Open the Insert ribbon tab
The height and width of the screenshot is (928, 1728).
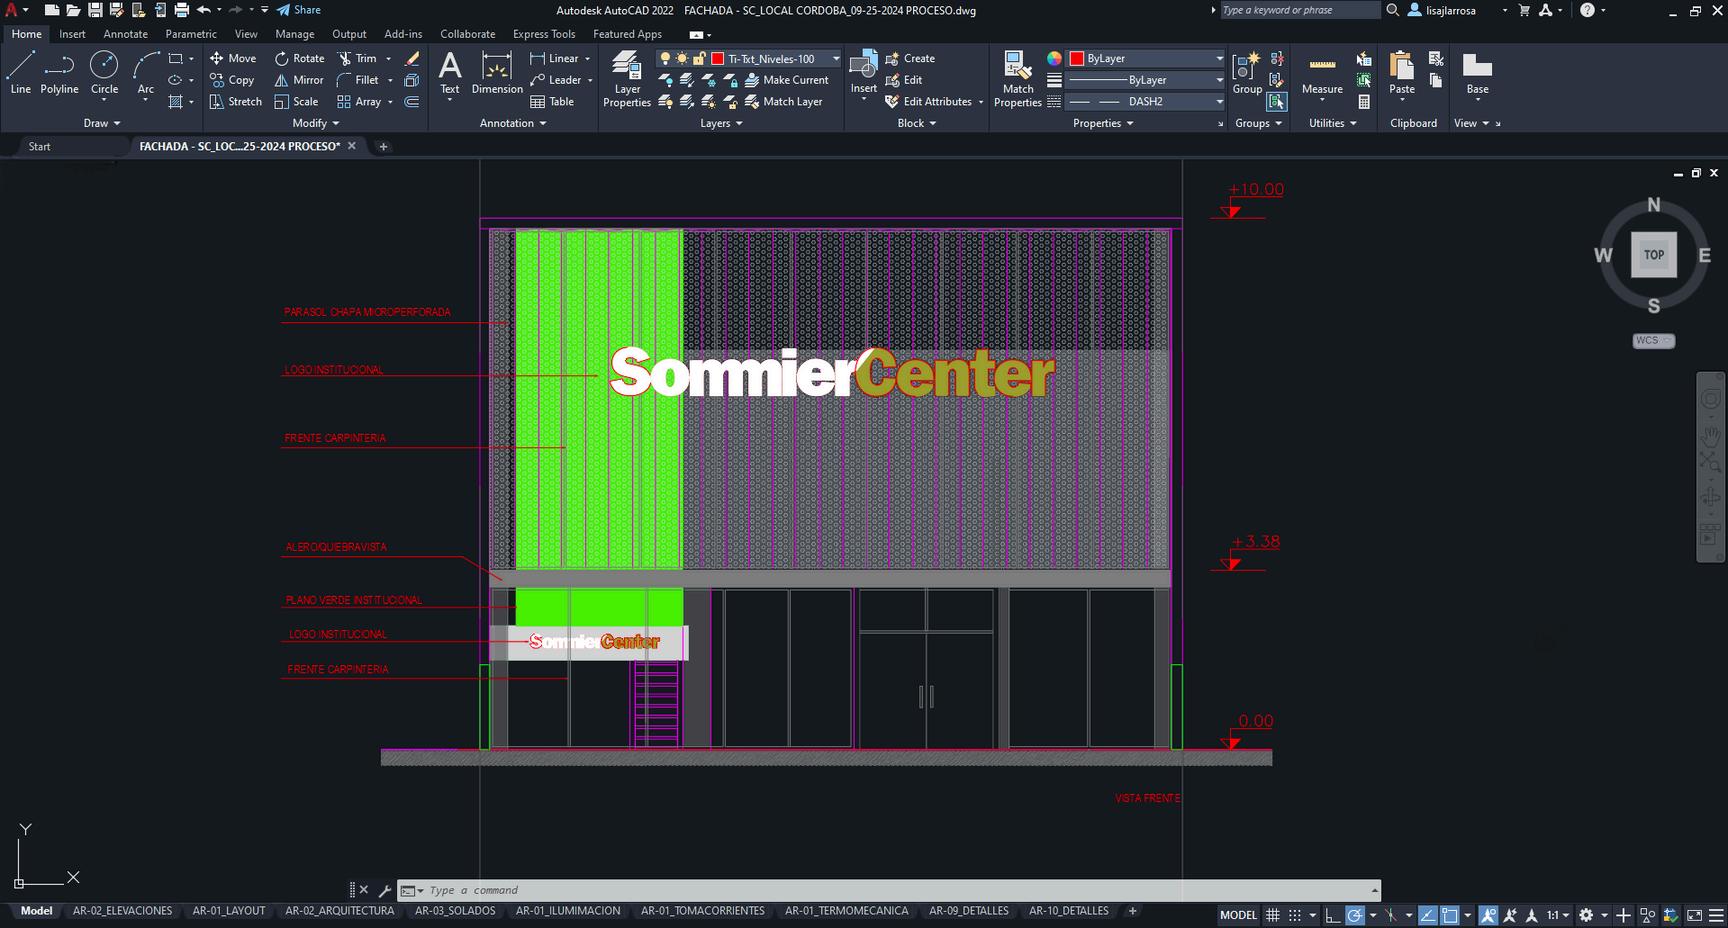point(72,34)
